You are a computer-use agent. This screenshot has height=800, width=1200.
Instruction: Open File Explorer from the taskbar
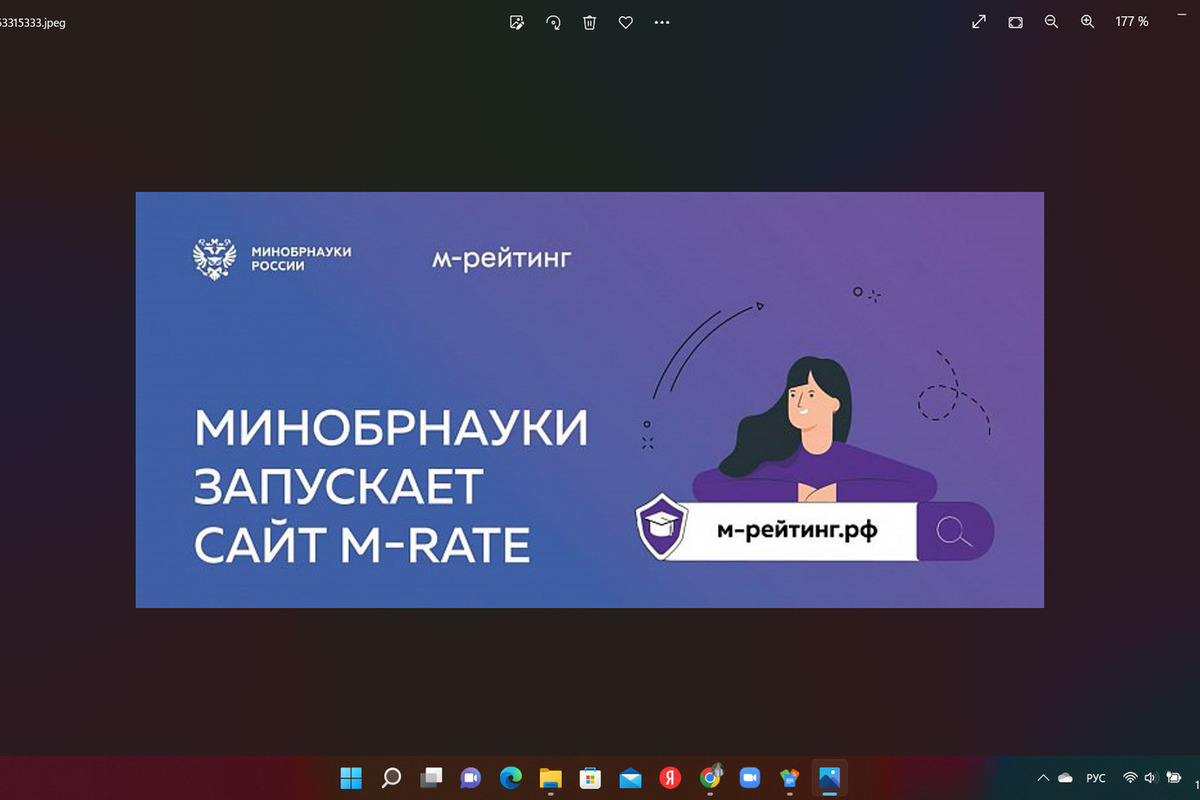(550, 777)
